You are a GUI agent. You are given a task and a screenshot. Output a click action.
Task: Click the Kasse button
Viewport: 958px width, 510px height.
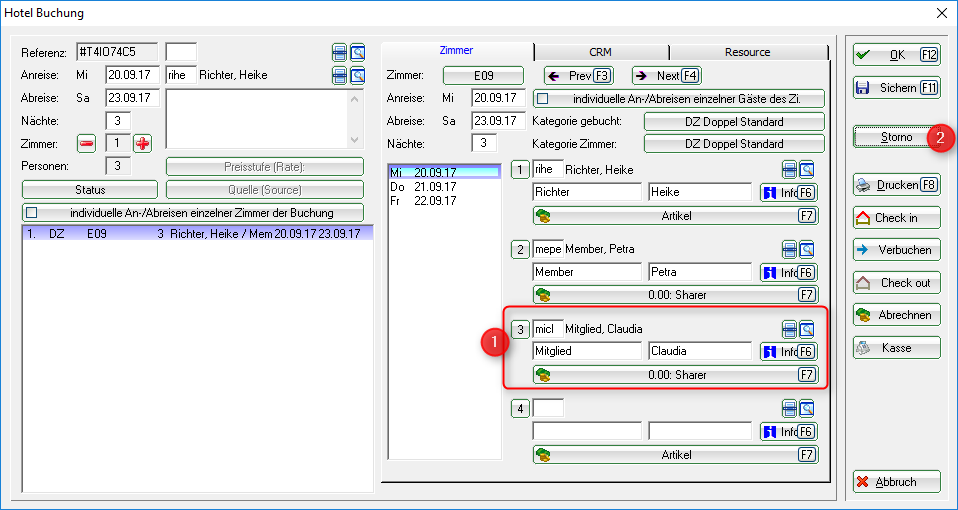[896, 348]
